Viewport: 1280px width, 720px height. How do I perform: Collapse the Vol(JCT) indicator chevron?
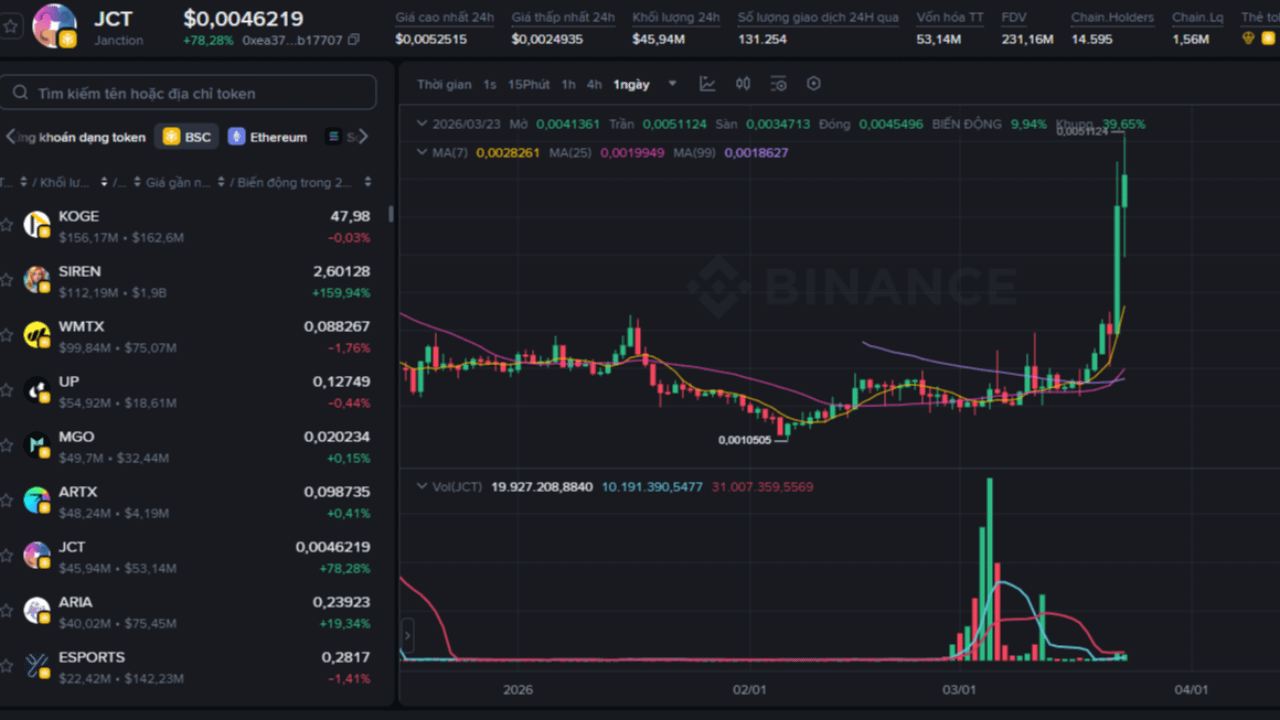click(x=423, y=486)
